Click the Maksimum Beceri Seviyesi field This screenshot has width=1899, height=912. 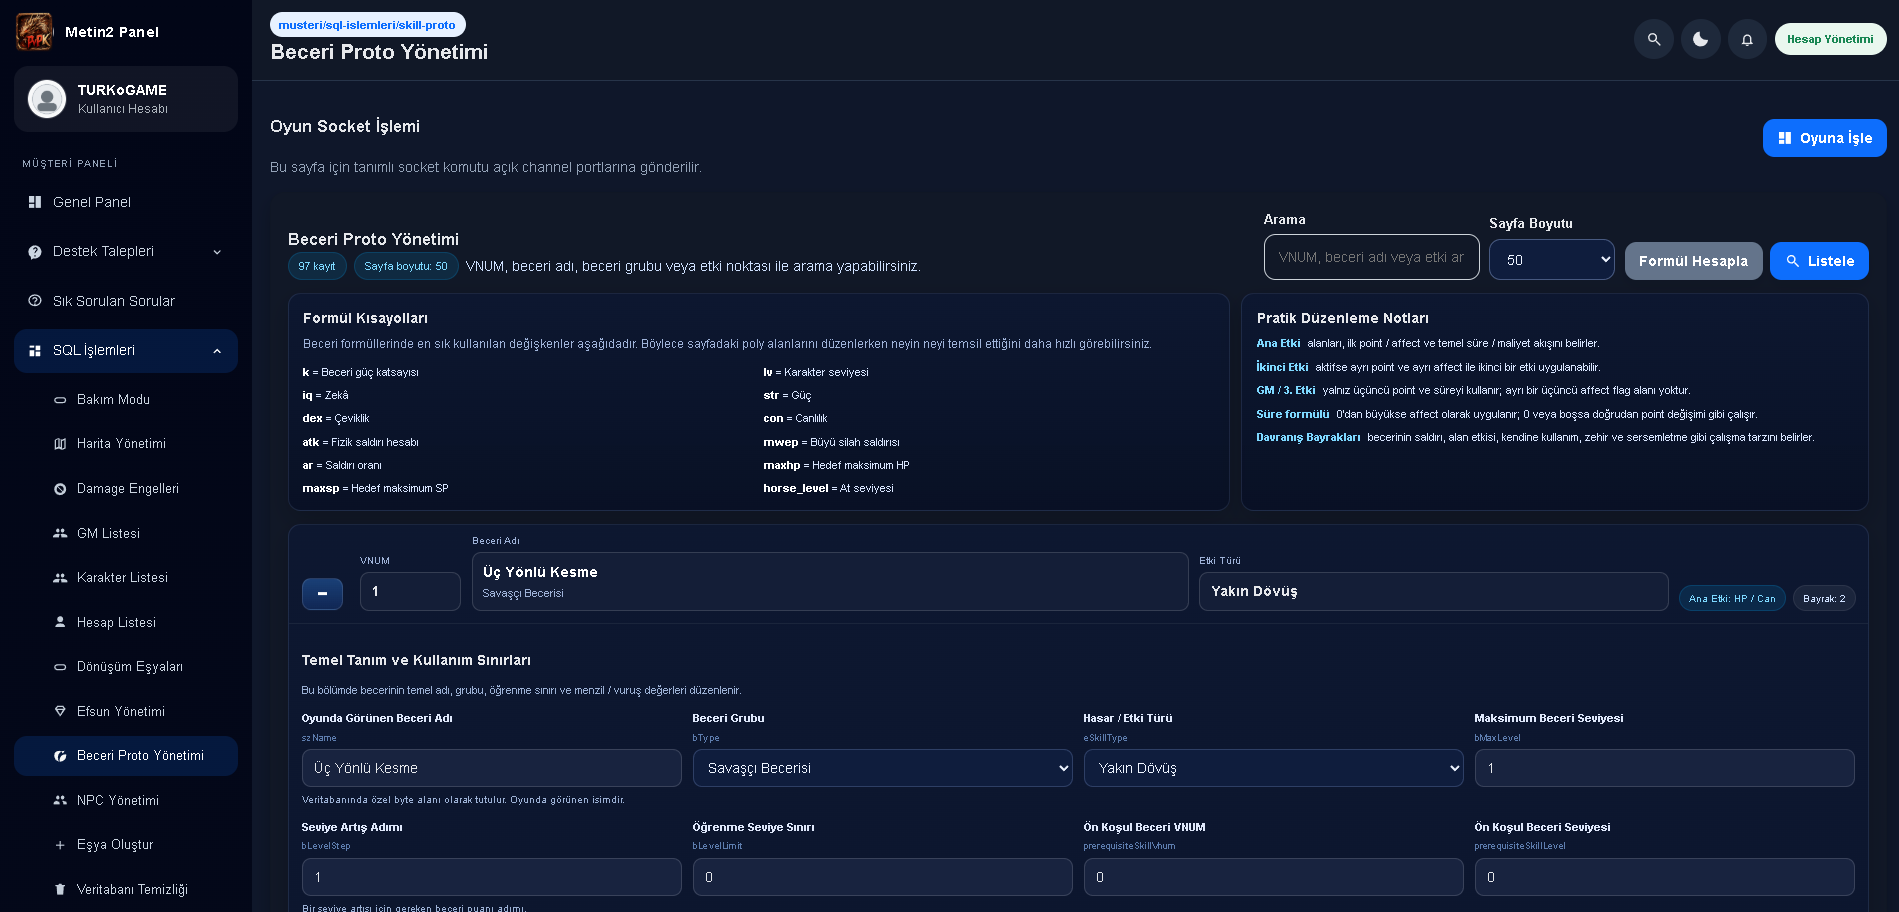point(1664,768)
